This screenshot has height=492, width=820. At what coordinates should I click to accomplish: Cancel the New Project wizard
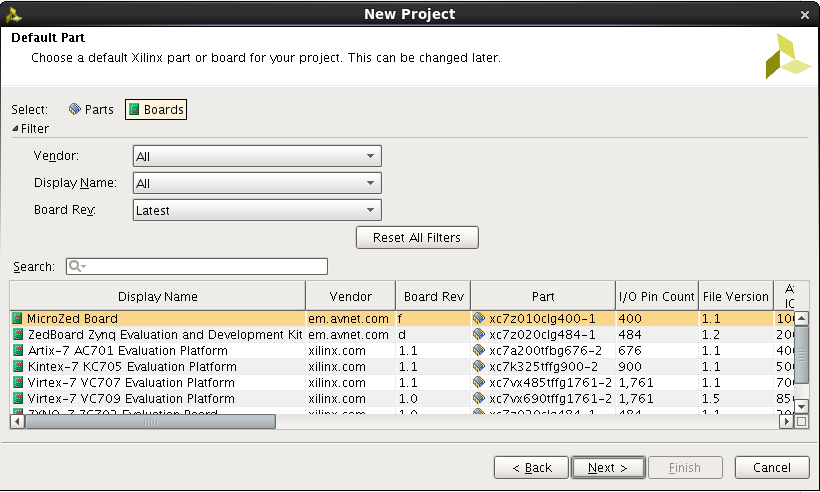[x=772, y=467]
